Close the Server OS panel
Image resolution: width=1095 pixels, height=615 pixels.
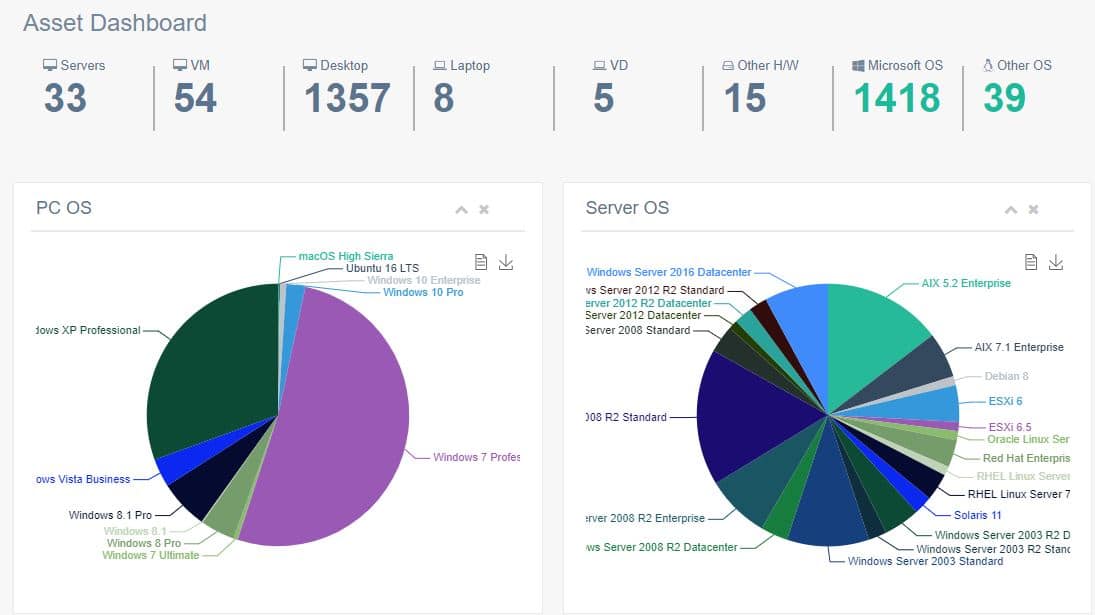point(1034,209)
